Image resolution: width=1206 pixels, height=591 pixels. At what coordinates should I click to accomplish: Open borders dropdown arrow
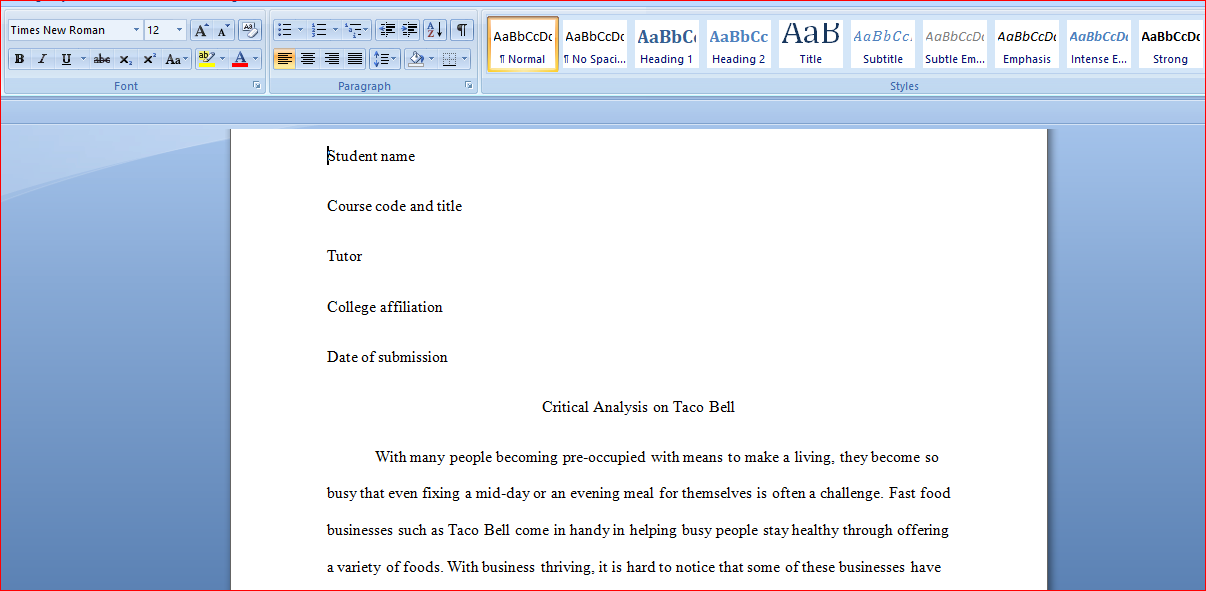[466, 60]
